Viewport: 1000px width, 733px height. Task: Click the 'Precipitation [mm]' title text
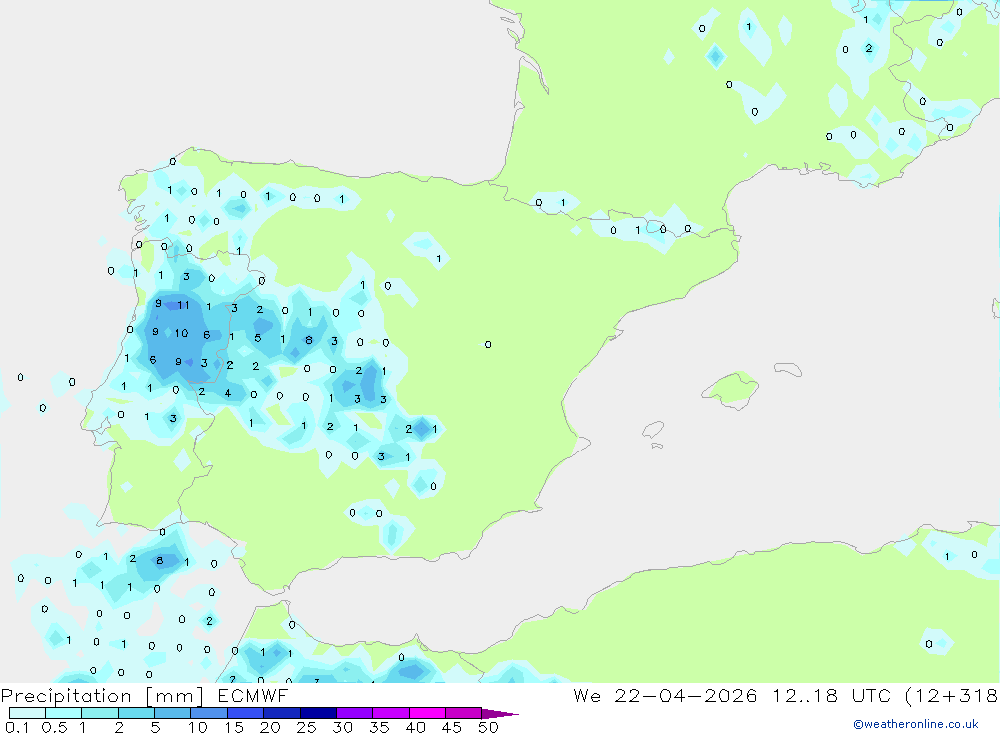click(x=102, y=696)
